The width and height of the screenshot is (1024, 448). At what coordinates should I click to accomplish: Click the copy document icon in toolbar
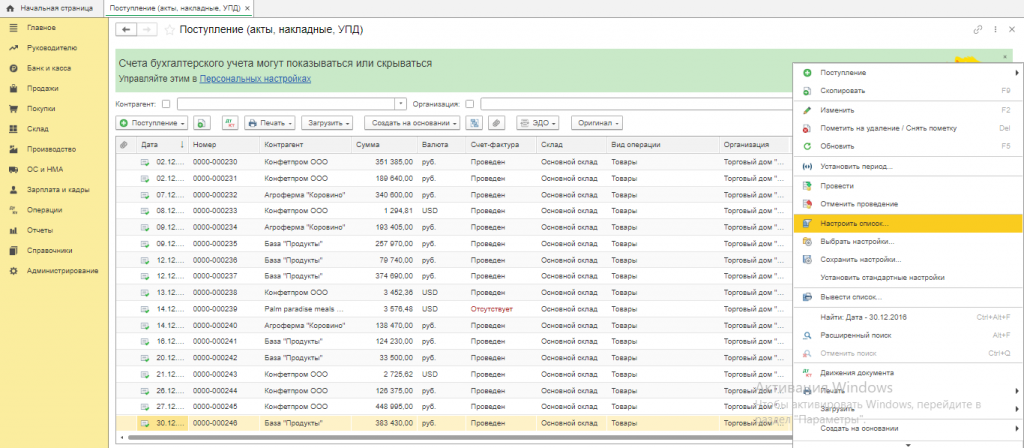tap(202, 123)
